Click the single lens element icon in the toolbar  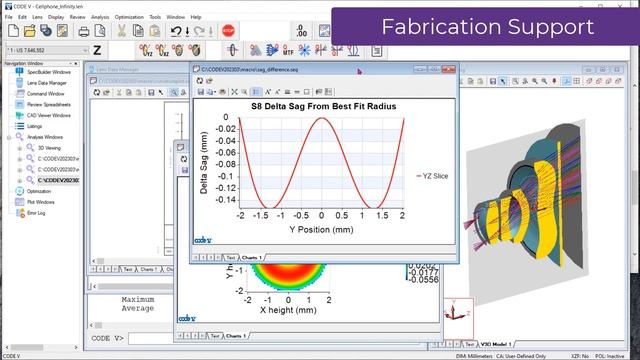click(233, 50)
